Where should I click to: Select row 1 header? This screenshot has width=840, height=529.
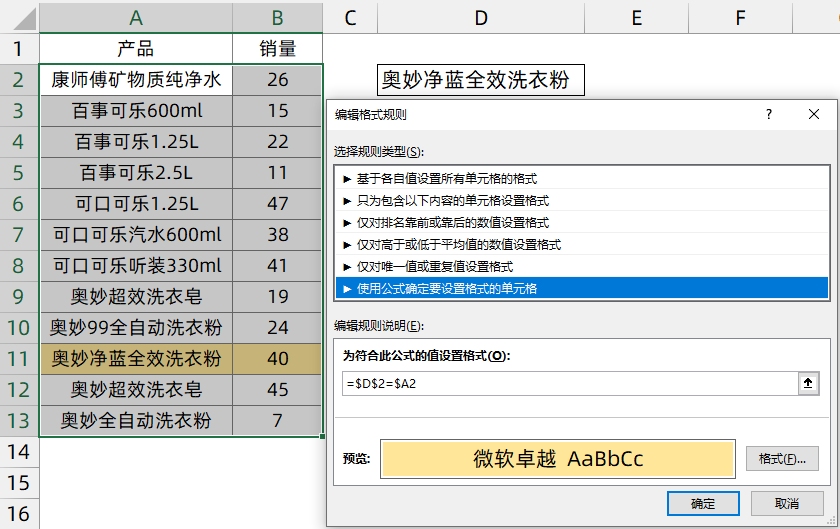(x=19, y=49)
